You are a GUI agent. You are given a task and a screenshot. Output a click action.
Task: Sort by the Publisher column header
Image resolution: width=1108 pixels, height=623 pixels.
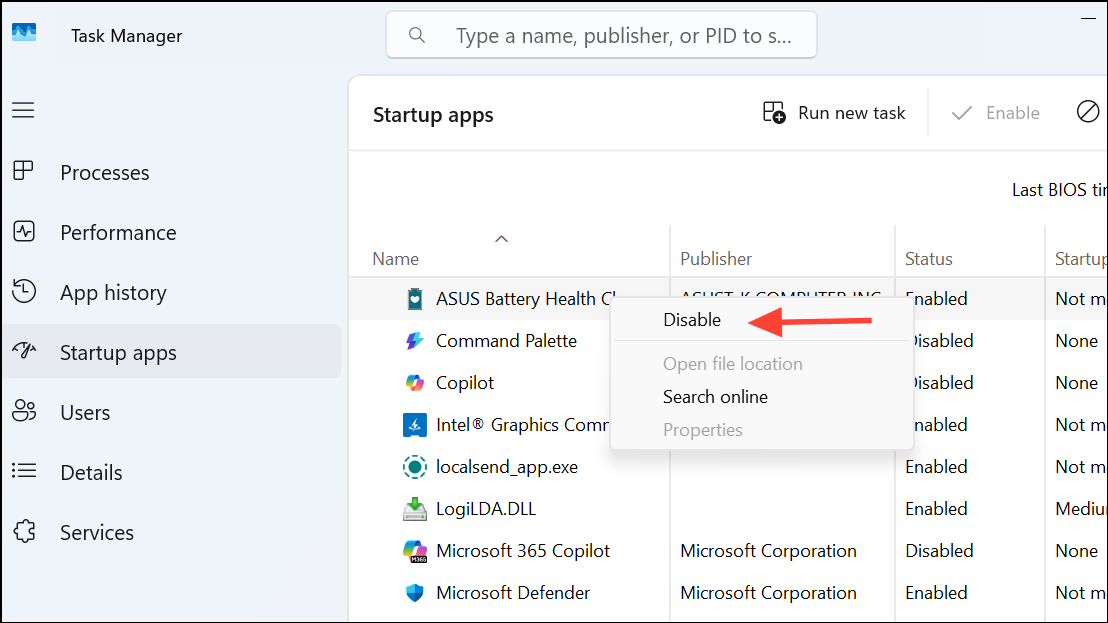coord(716,259)
